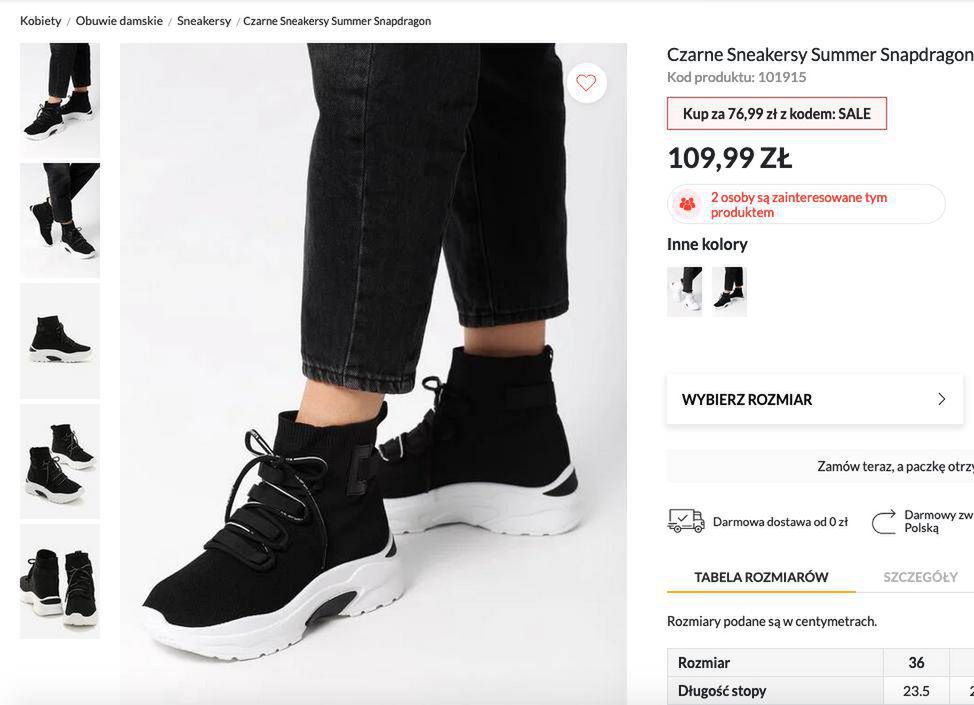The width and height of the screenshot is (974, 705).
Task: Open the Szczegóły tab
Action: (920, 577)
